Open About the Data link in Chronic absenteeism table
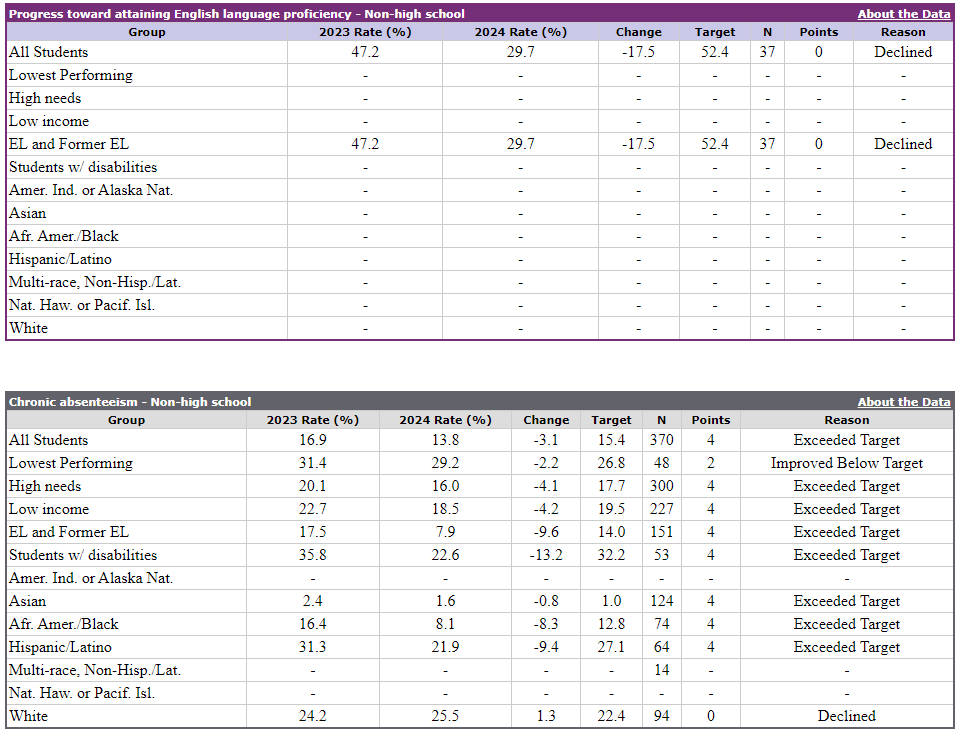 [904, 402]
